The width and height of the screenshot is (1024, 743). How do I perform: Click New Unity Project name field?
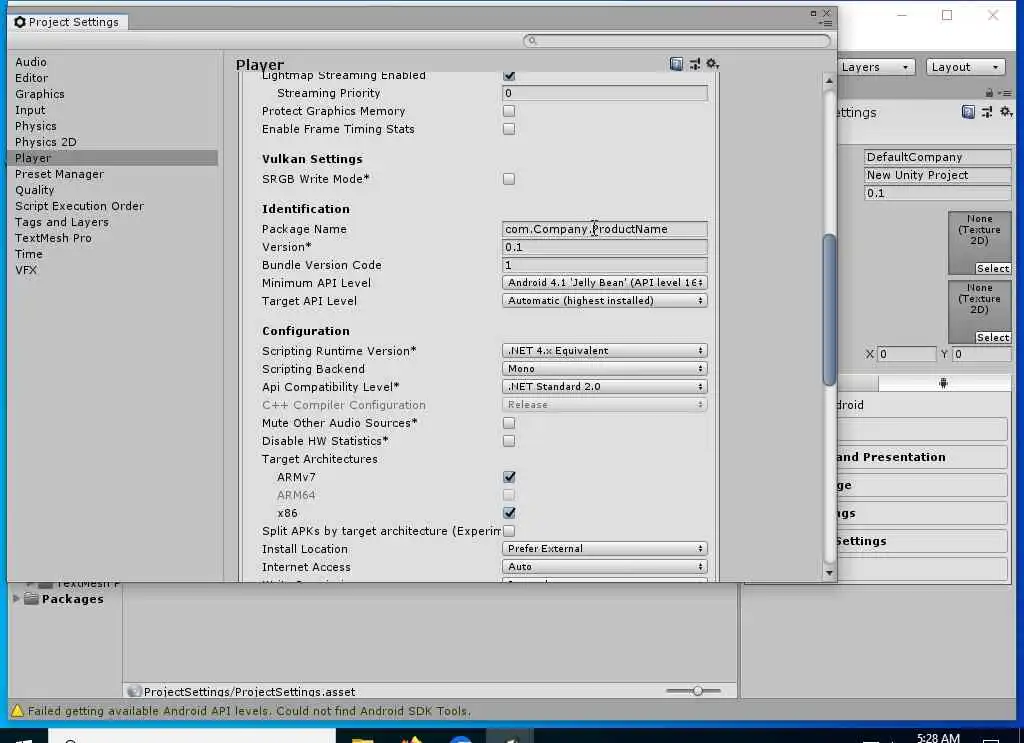pos(938,176)
